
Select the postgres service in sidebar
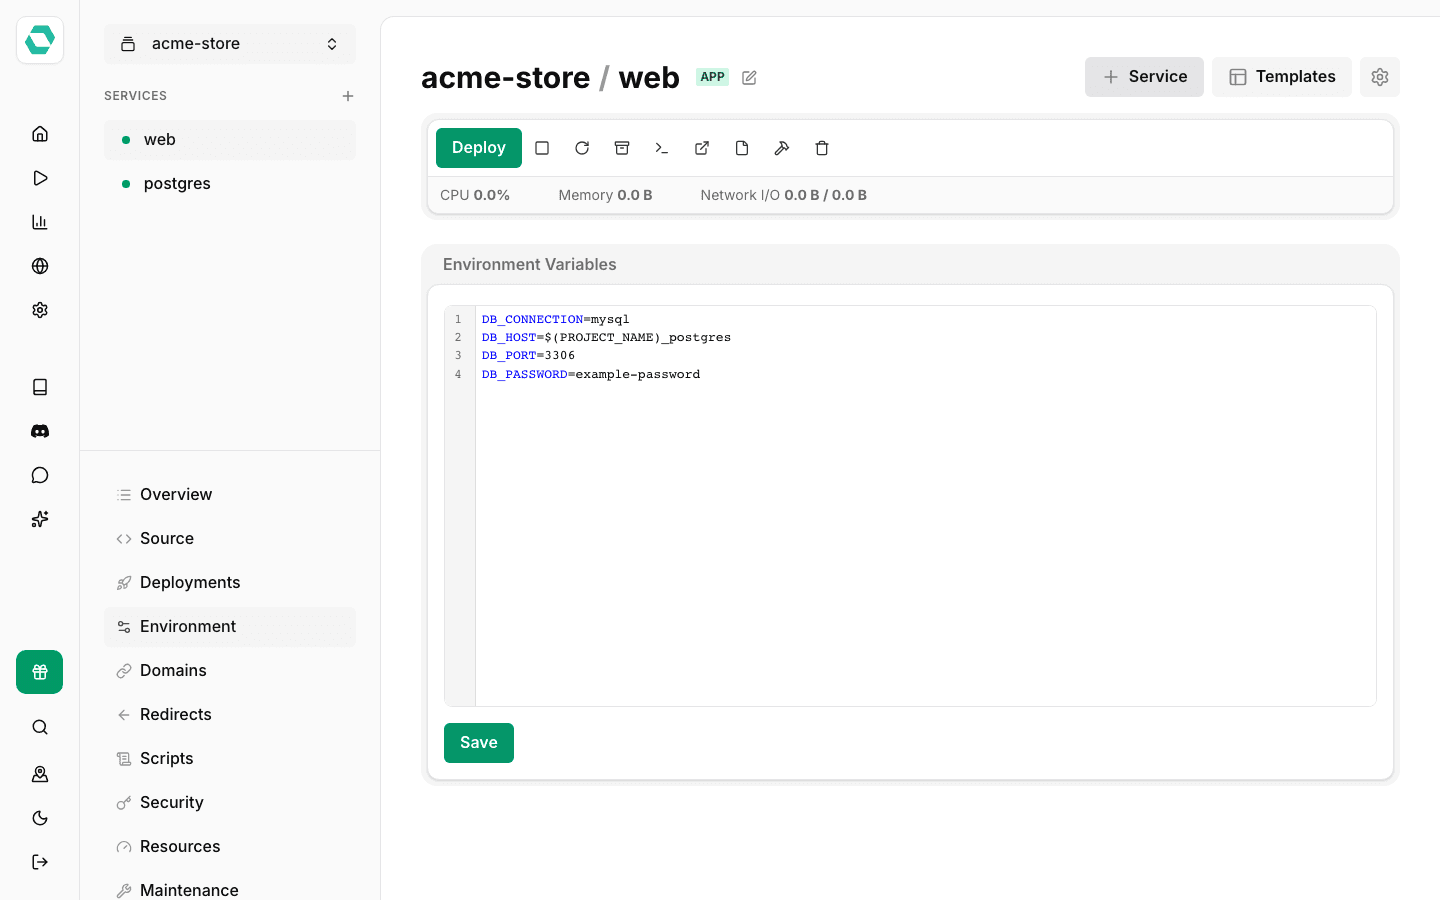[230, 184]
